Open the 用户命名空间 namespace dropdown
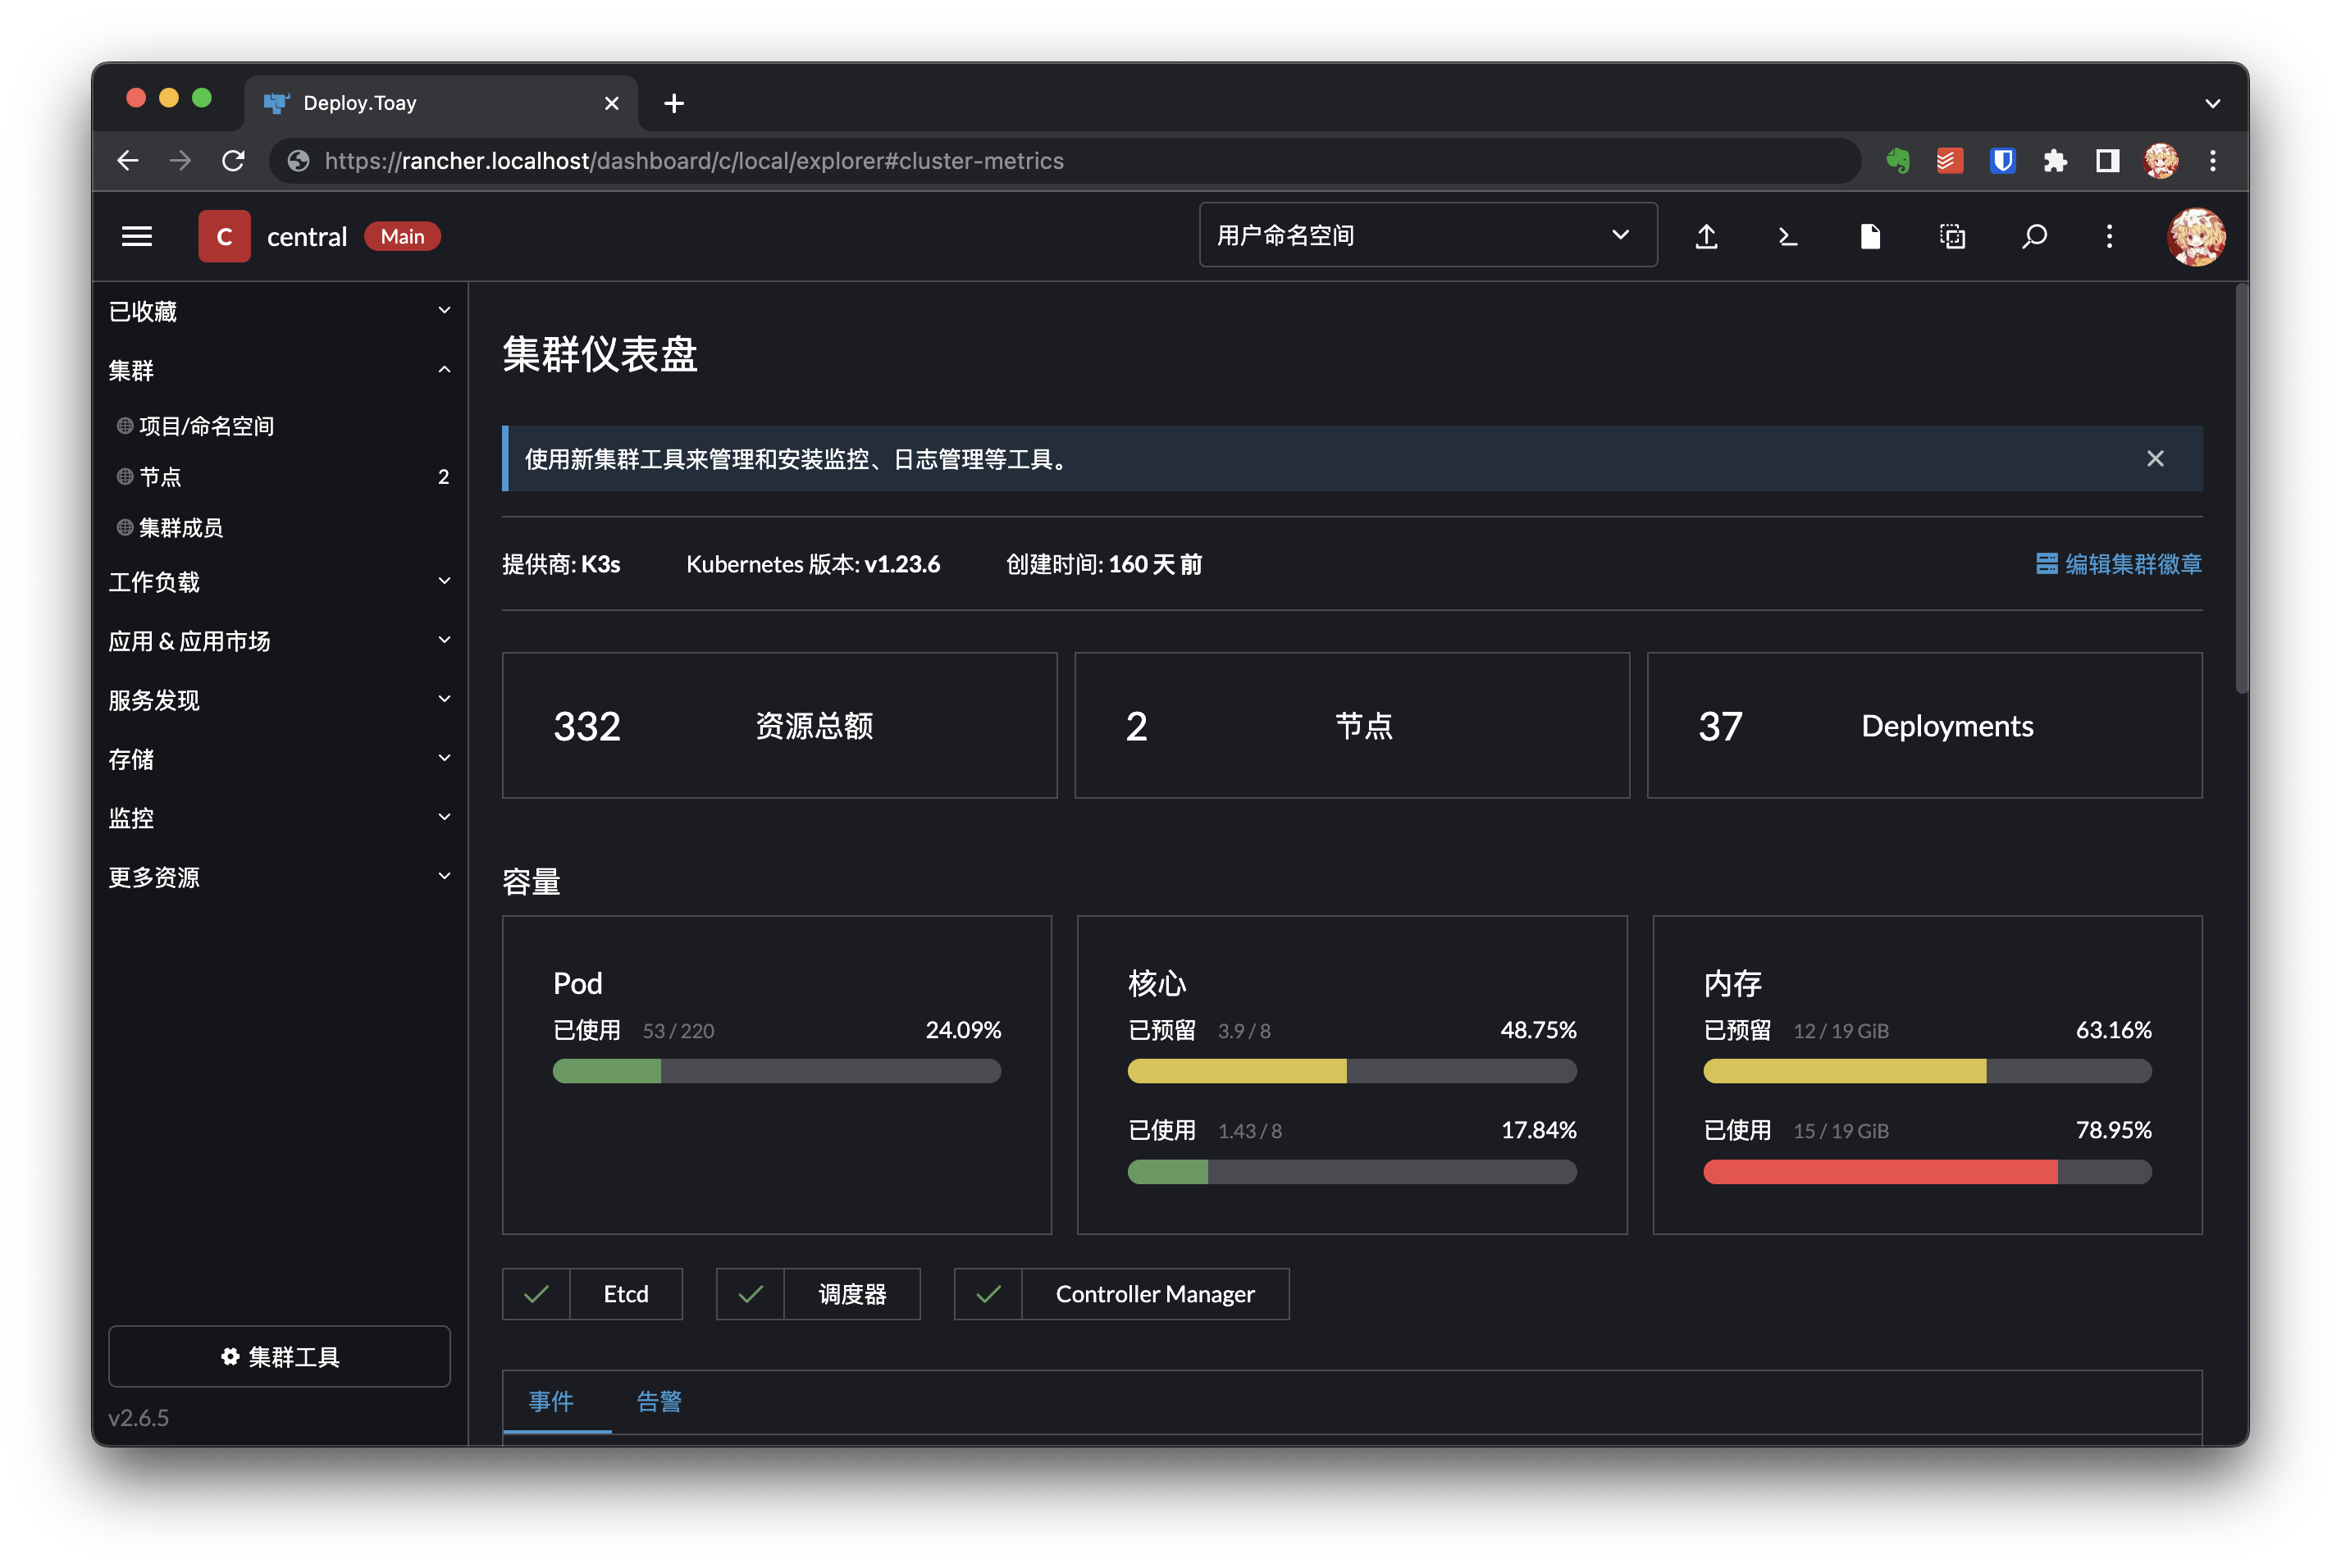This screenshot has width=2341, height=1568. [x=1427, y=236]
